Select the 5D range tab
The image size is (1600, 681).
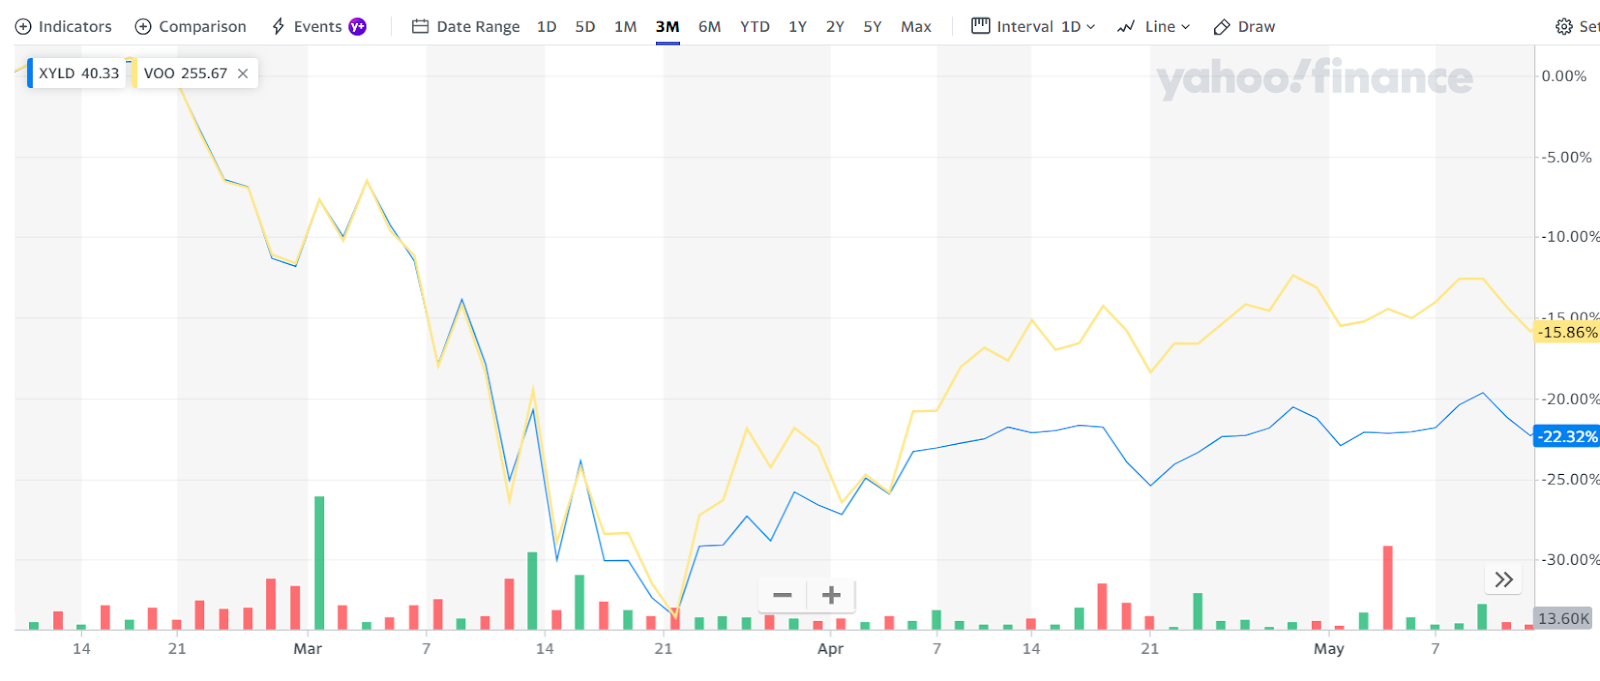(x=585, y=27)
